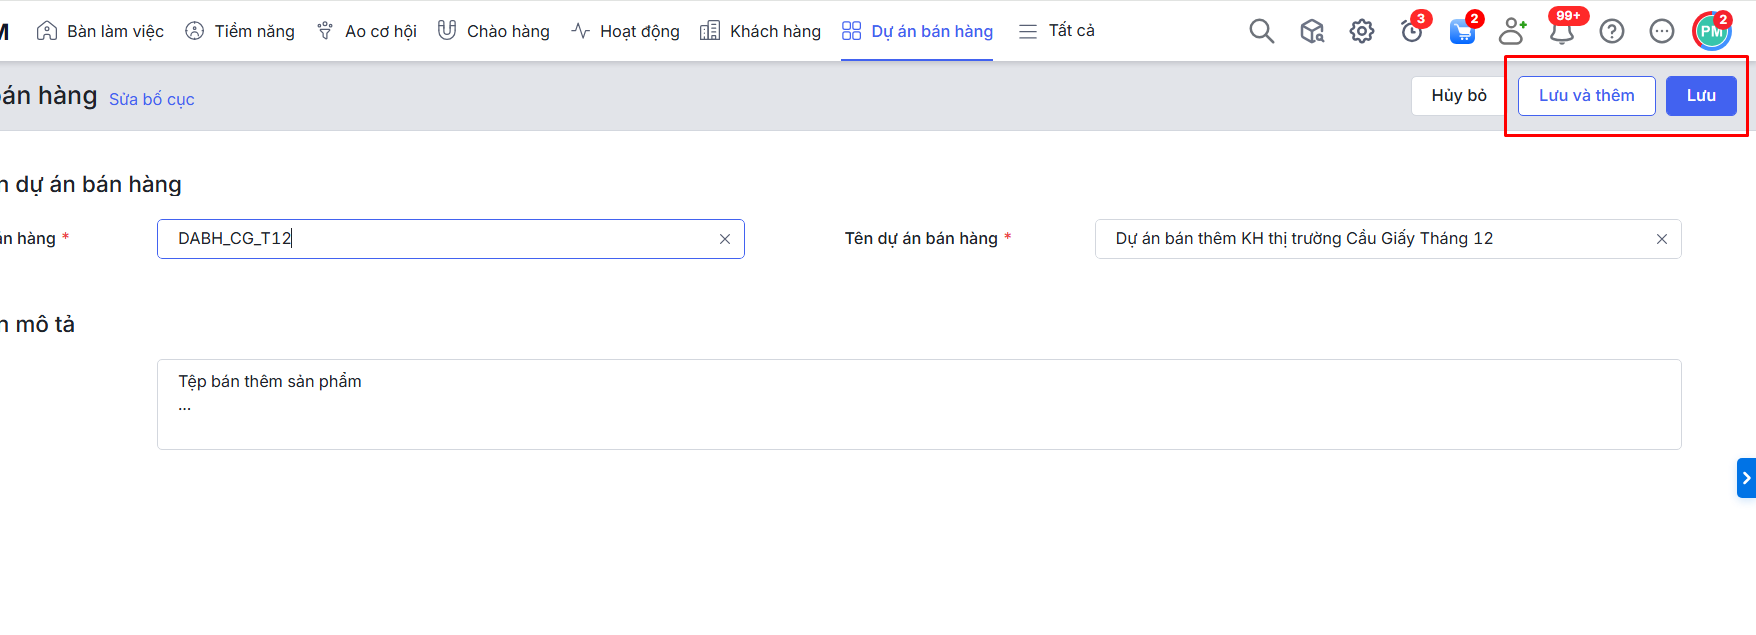This screenshot has height=635, width=1756.
Task: Open the notifications bell
Action: coord(1561,32)
